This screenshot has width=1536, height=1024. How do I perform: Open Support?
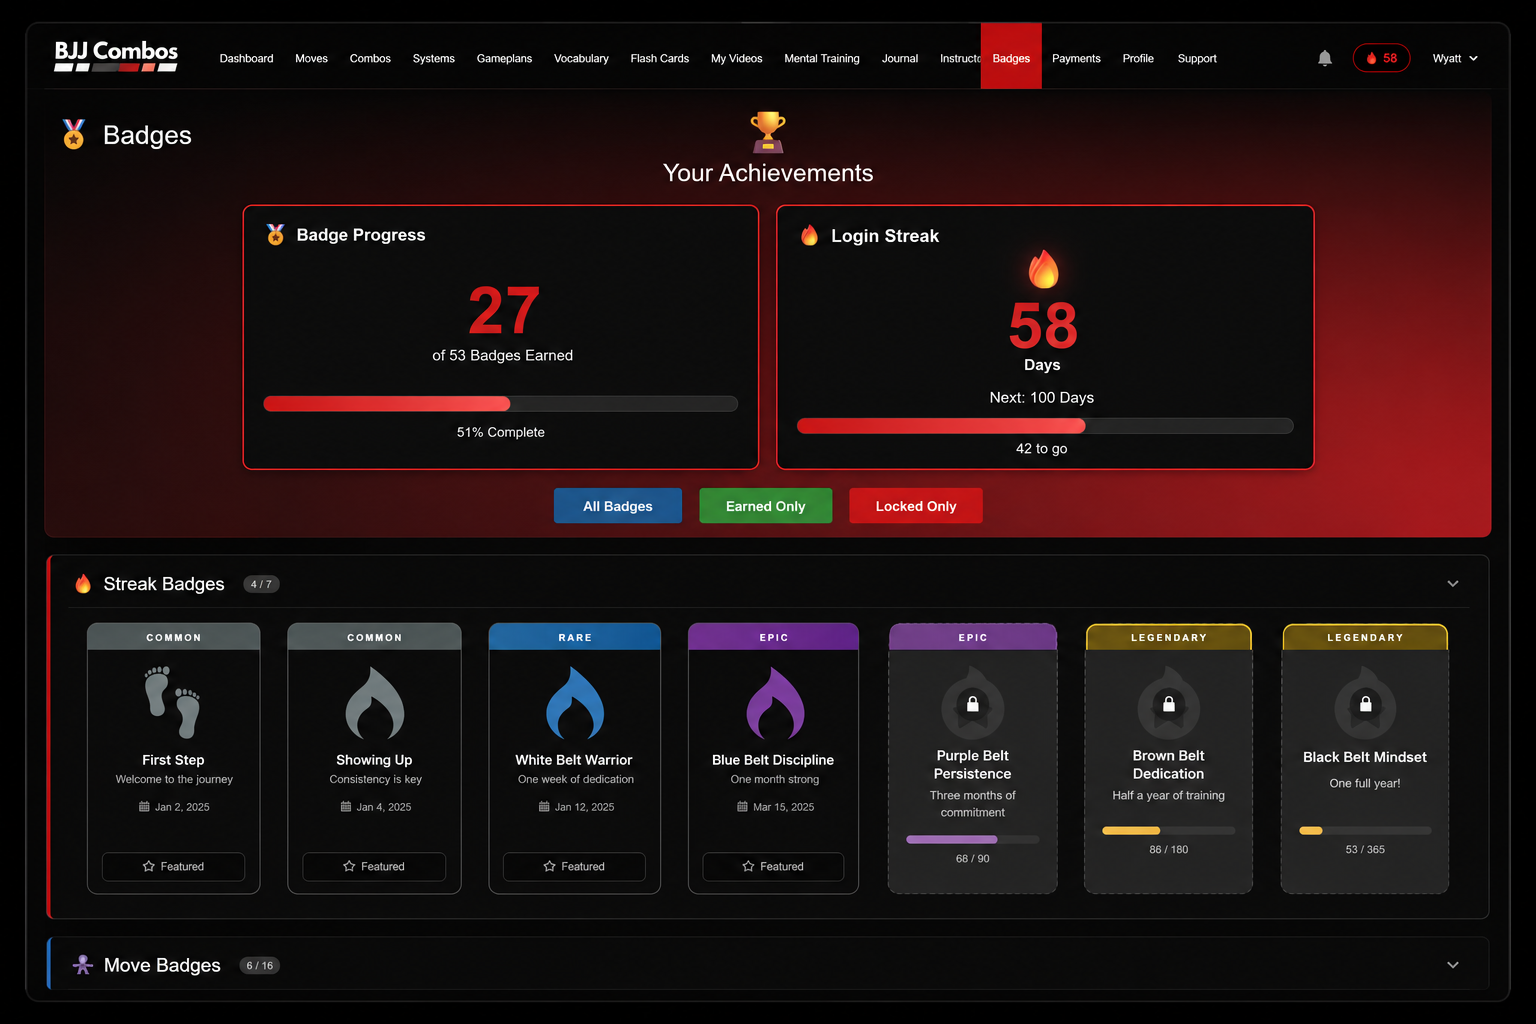coord(1197,58)
